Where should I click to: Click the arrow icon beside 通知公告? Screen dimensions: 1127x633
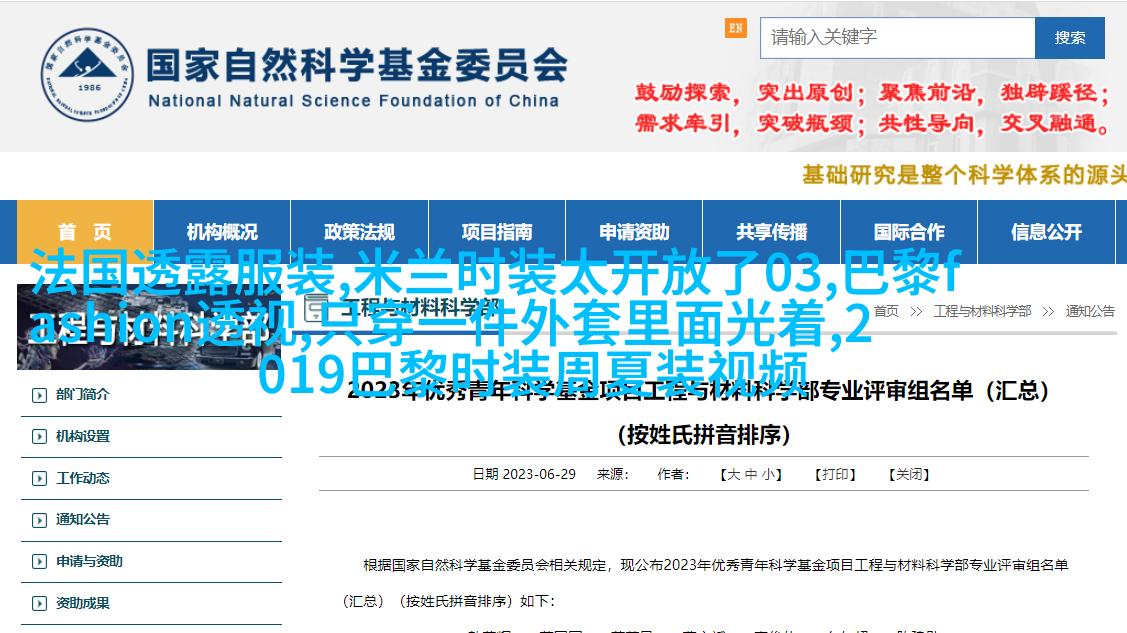click(x=40, y=520)
